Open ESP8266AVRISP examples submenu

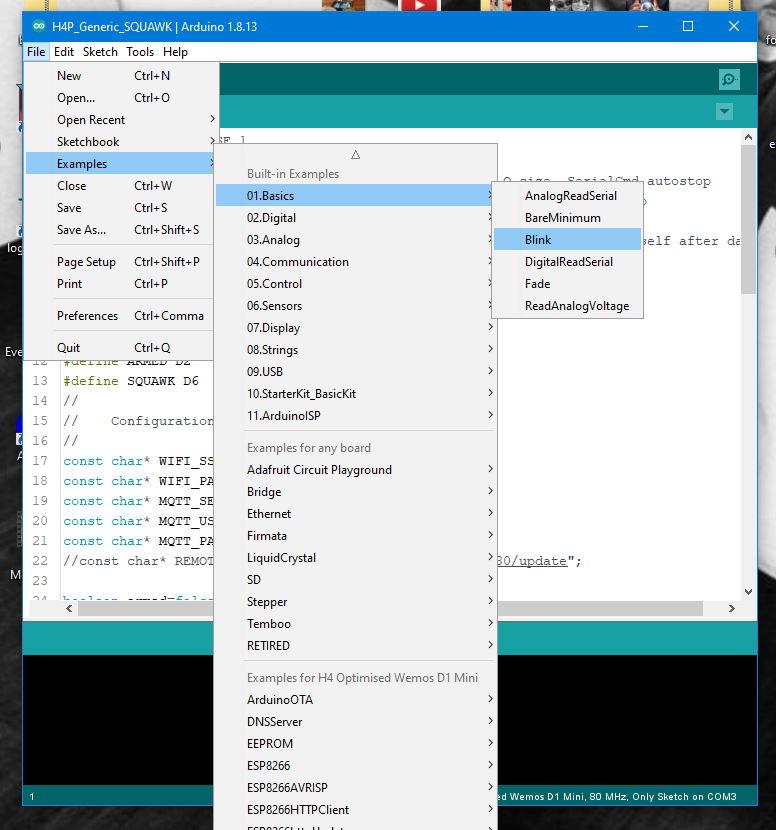356,788
